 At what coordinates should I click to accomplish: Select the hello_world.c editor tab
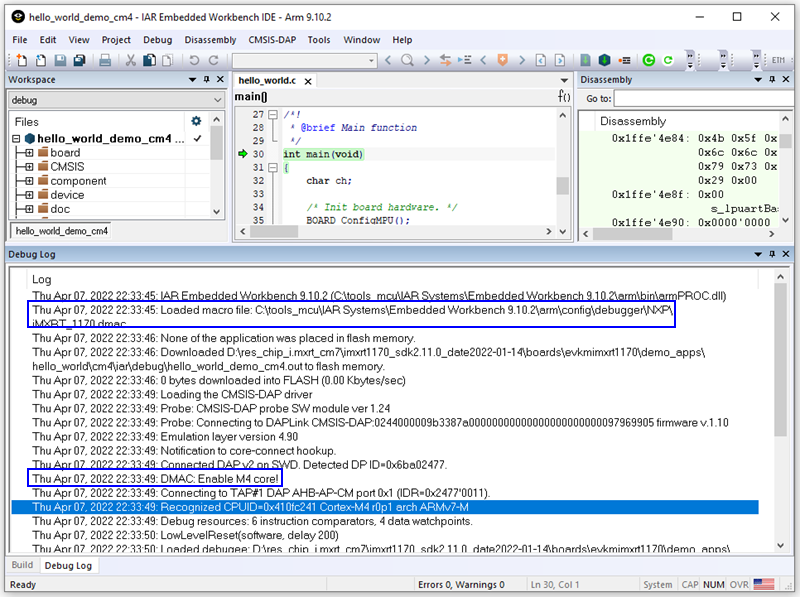coord(267,81)
